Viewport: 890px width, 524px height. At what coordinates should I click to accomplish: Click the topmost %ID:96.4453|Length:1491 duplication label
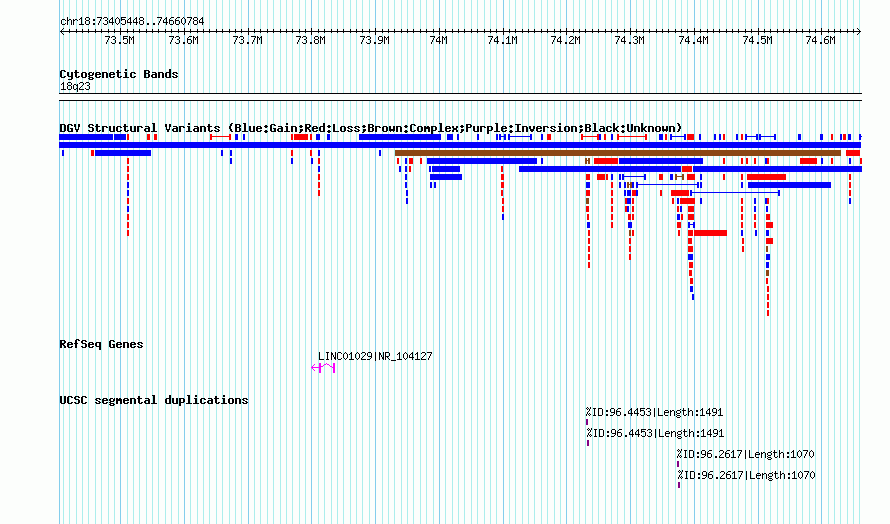pos(654,413)
